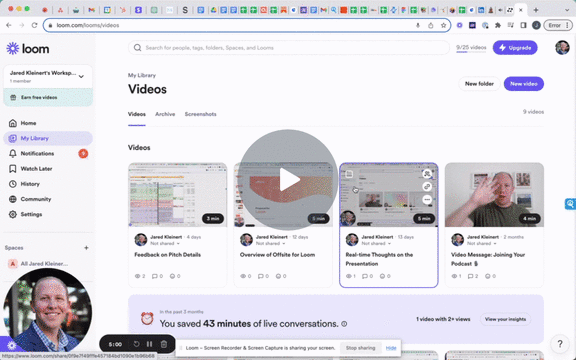Switch to Videos tab
Image resolution: width=576 pixels, height=360 pixels.
point(137,114)
